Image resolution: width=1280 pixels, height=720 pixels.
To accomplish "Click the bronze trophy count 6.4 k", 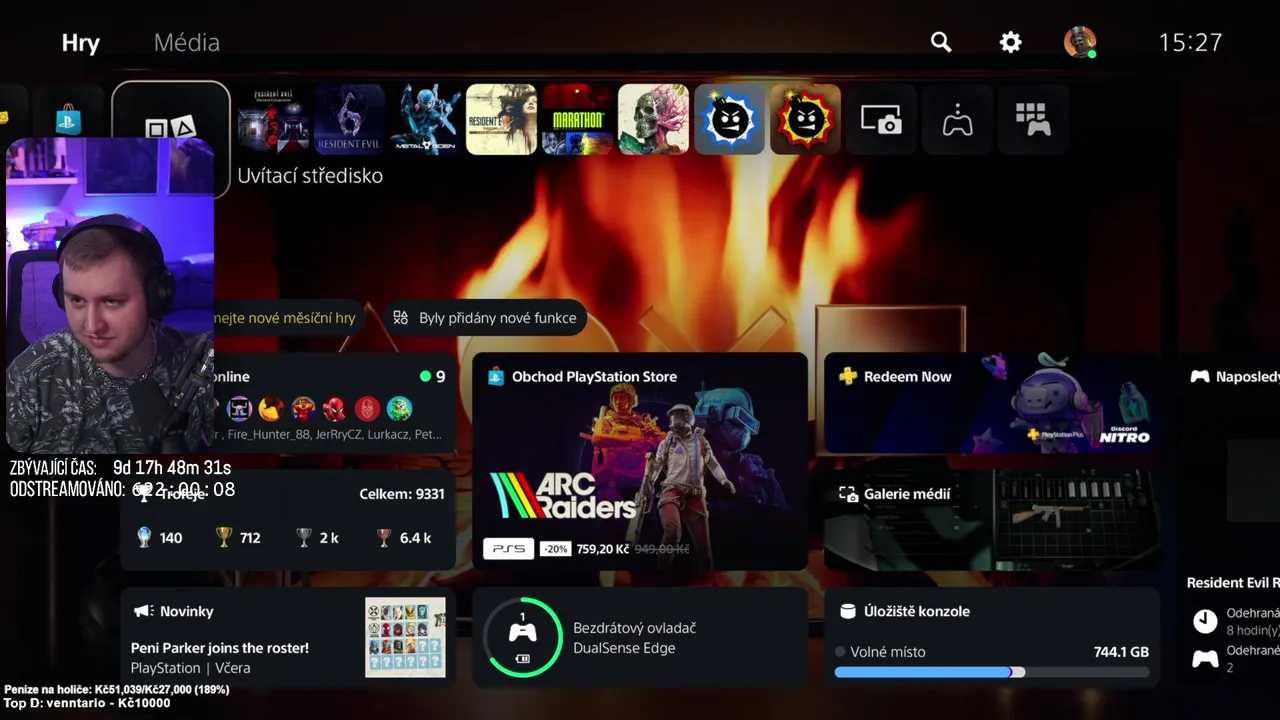I will coord(403,538).
